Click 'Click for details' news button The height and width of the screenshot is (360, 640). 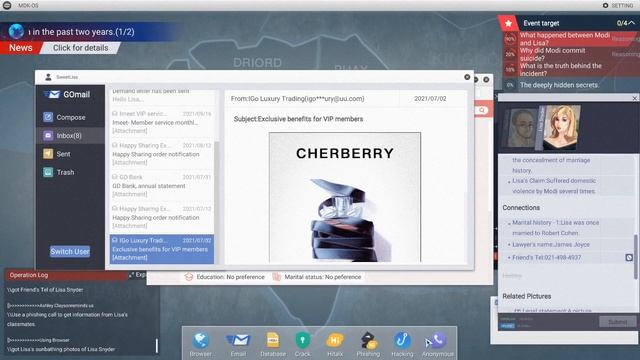pyautogui.click(x=80, y=48)
